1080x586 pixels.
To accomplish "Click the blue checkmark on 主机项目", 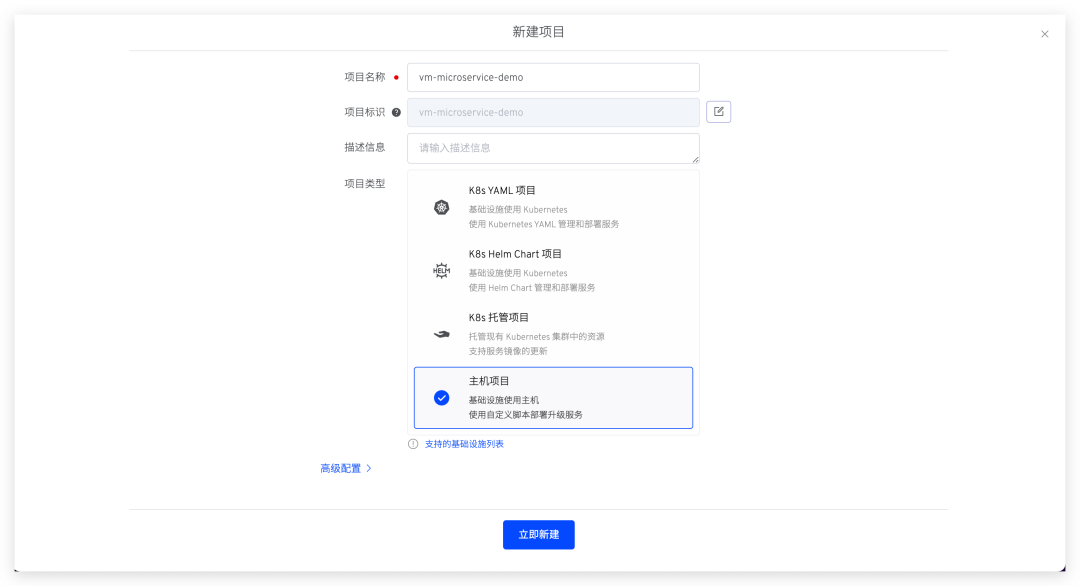I will (442, 398).
